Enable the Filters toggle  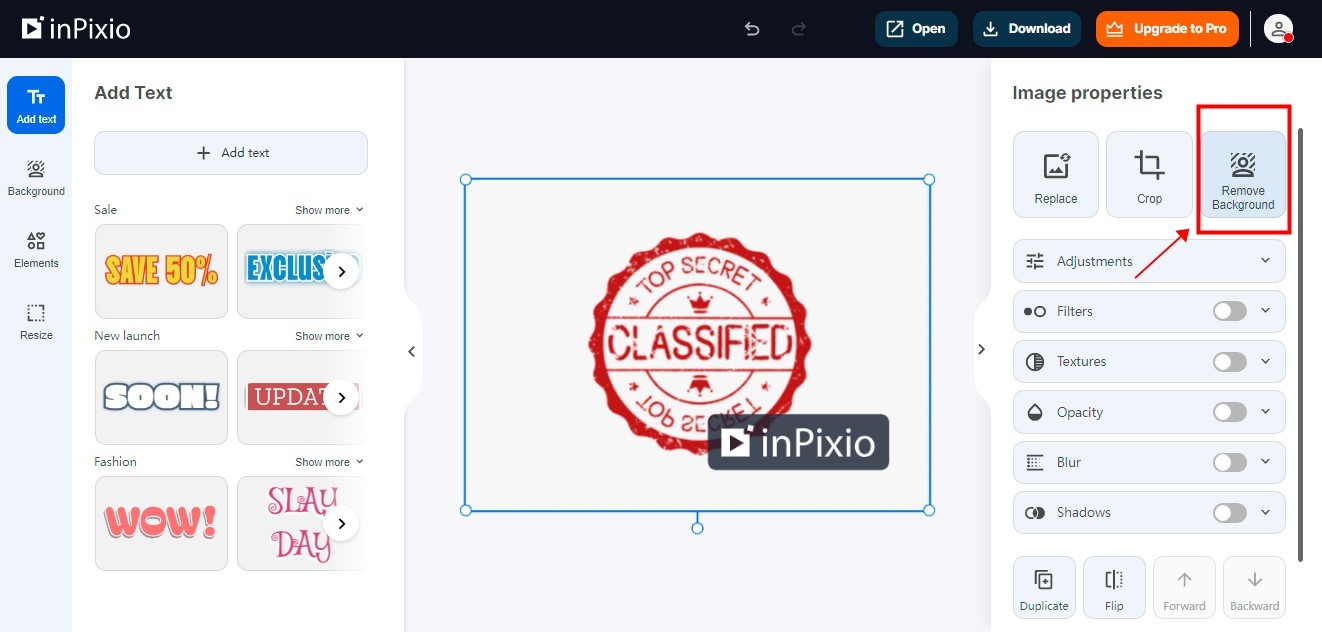[x=1230, y=311]
